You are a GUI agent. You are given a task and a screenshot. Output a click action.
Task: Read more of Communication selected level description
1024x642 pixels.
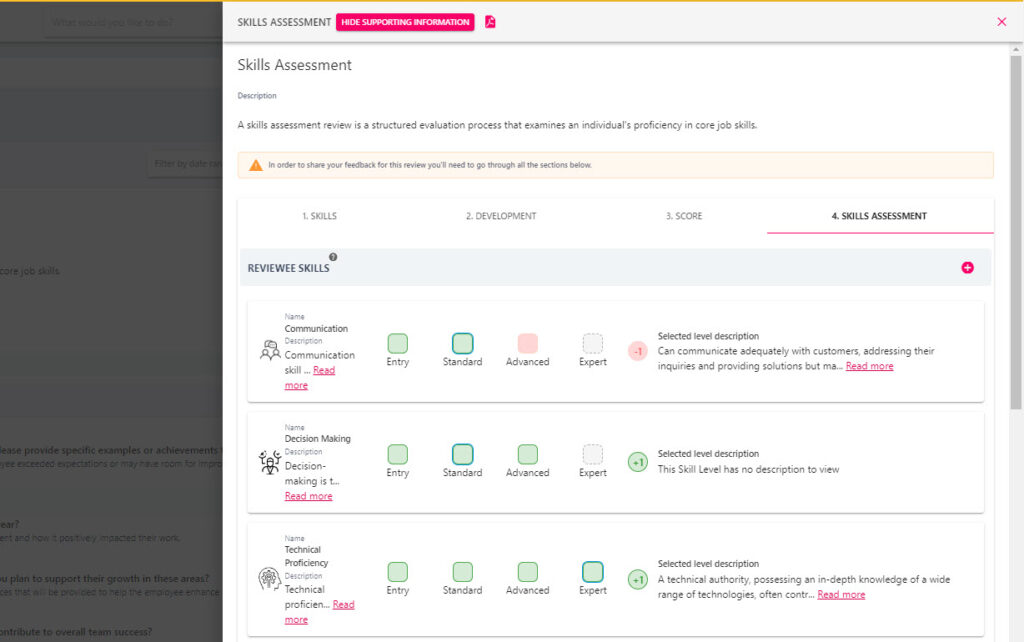(869, 366)
